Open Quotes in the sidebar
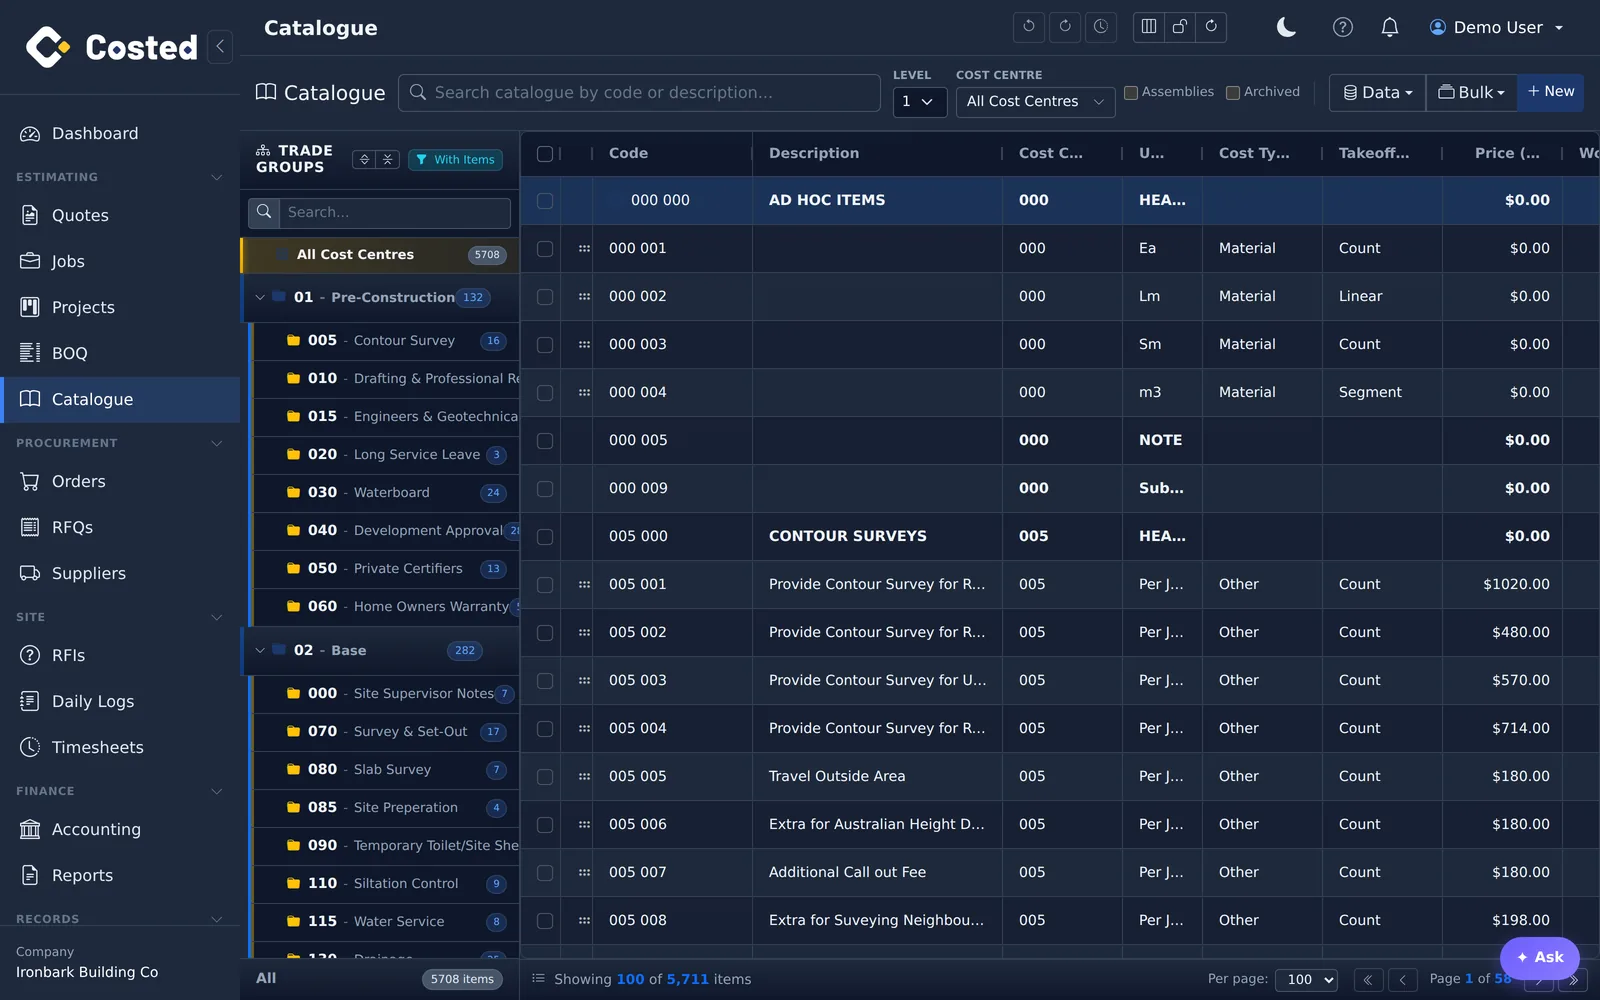Screen dimensions: 1600x1000 120,215
